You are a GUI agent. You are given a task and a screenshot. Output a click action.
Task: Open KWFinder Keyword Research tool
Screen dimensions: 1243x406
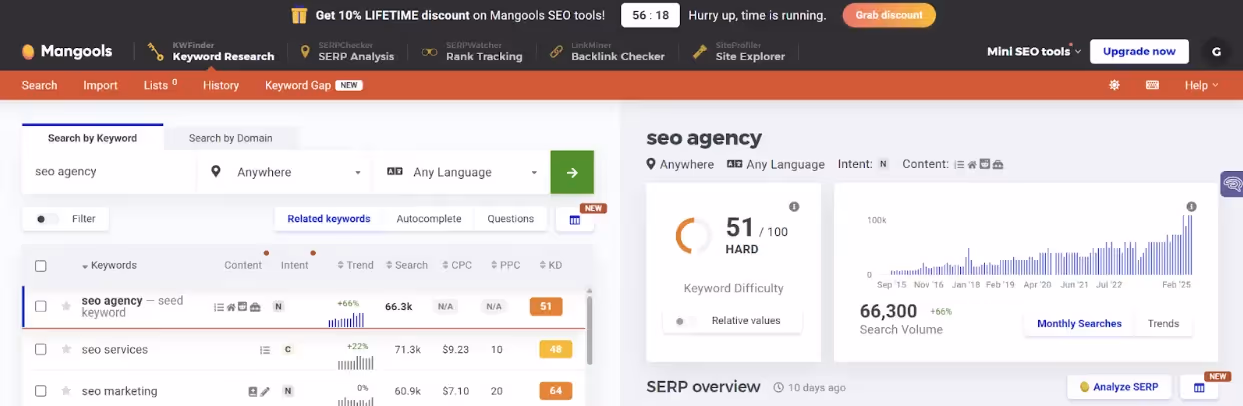pos(211,51)
